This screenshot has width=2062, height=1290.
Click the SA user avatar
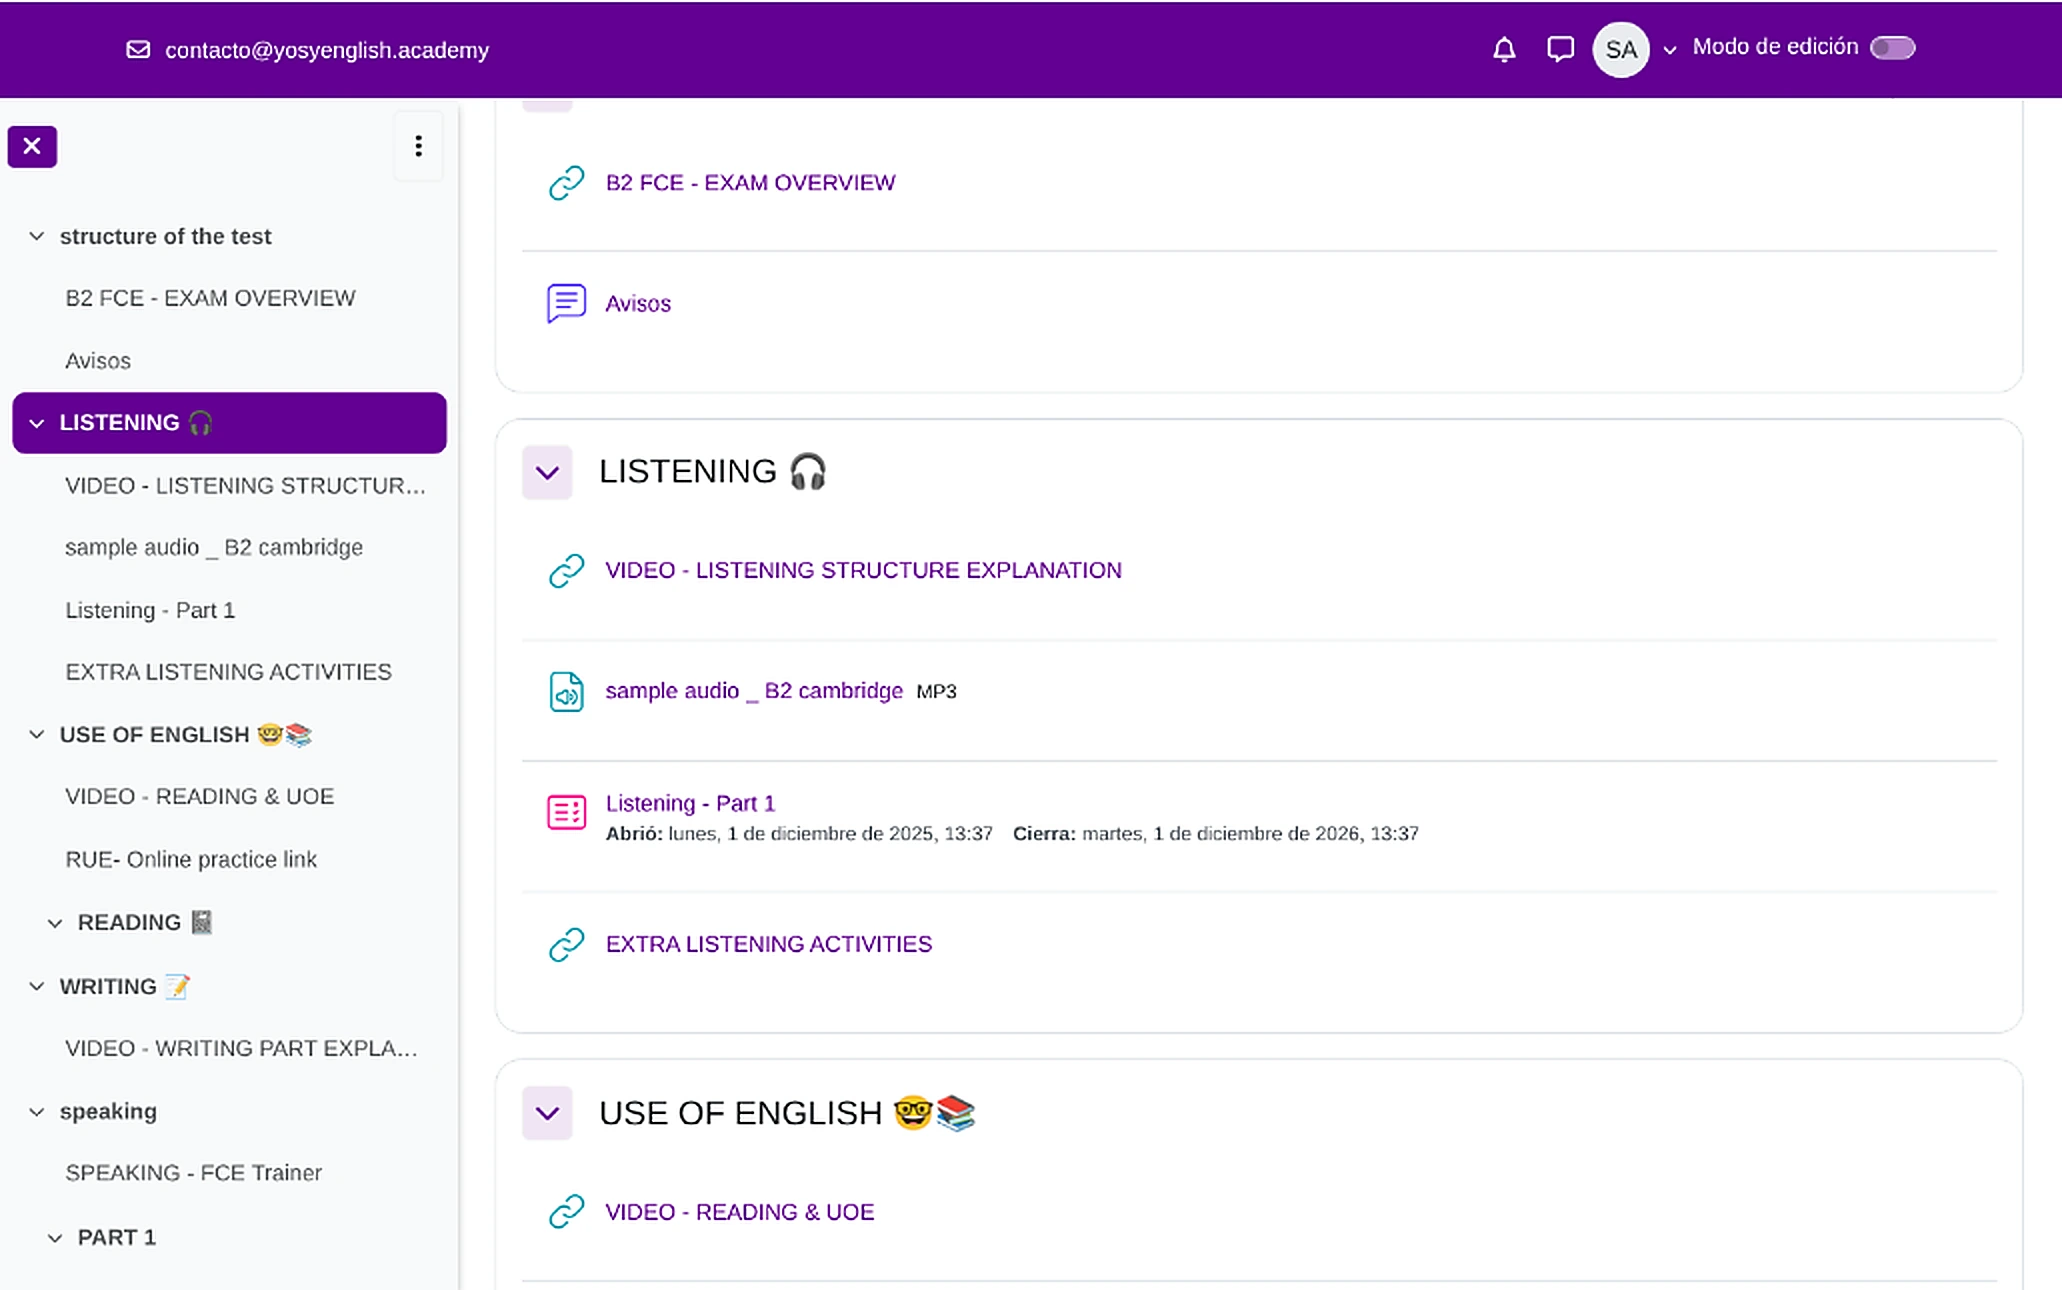[x=1620, y=49]
